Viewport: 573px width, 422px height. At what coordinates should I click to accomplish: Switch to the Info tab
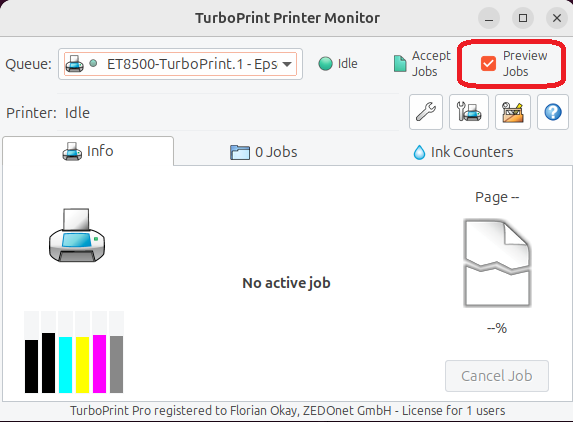[88, 151]
